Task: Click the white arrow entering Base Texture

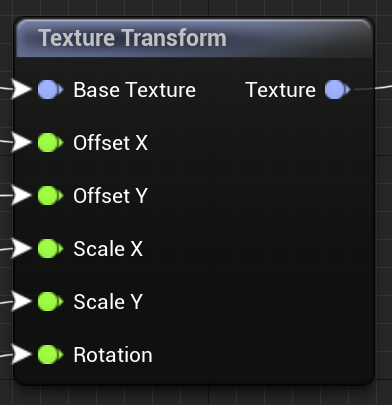Action: (x=22, y=89)
